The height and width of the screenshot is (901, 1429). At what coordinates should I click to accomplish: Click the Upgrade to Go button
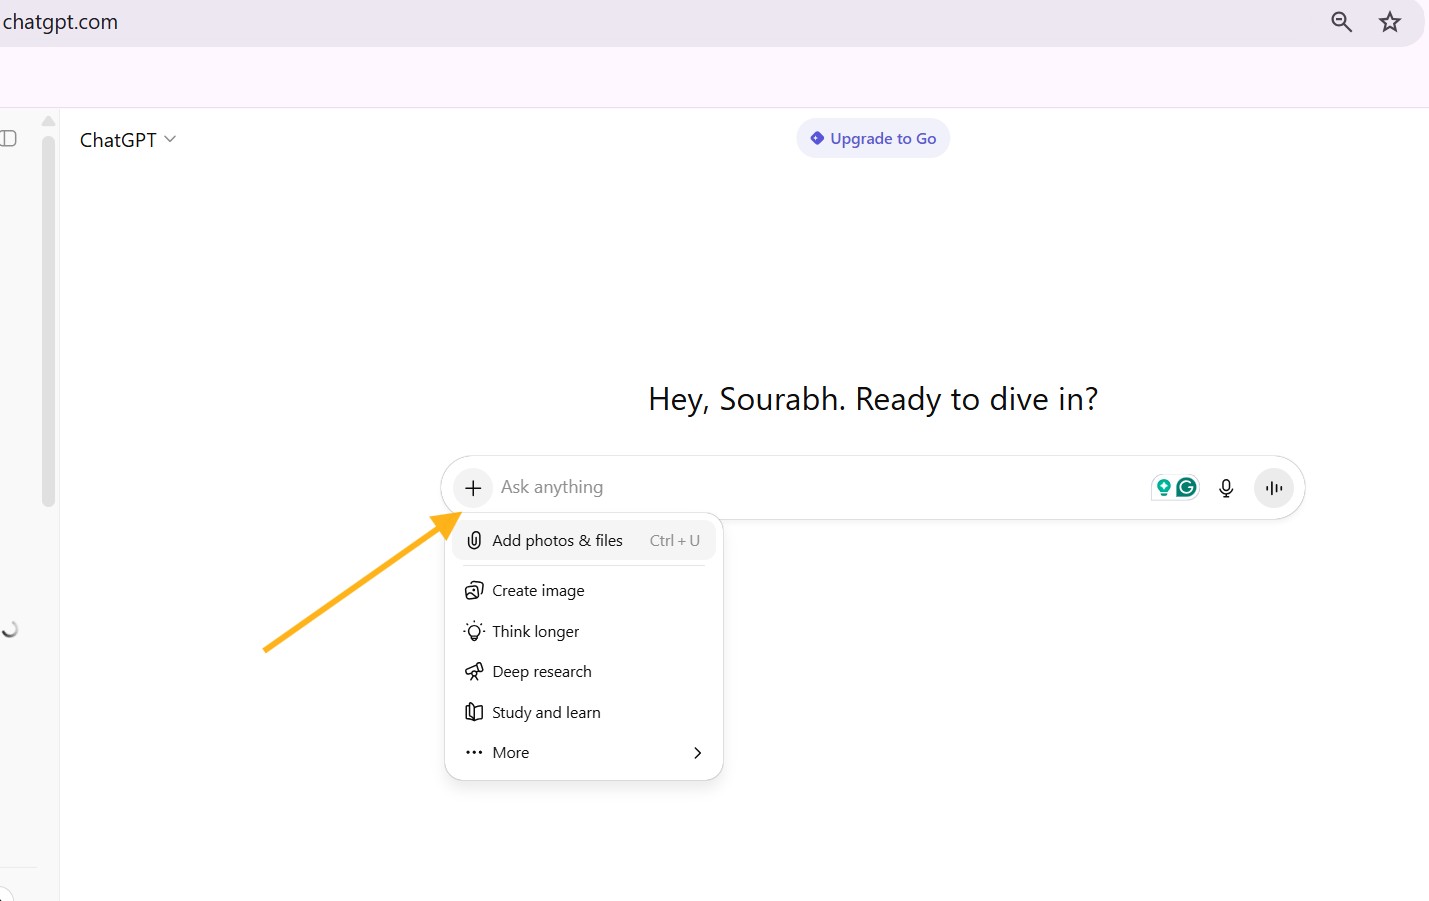click(x=873, y=139)
